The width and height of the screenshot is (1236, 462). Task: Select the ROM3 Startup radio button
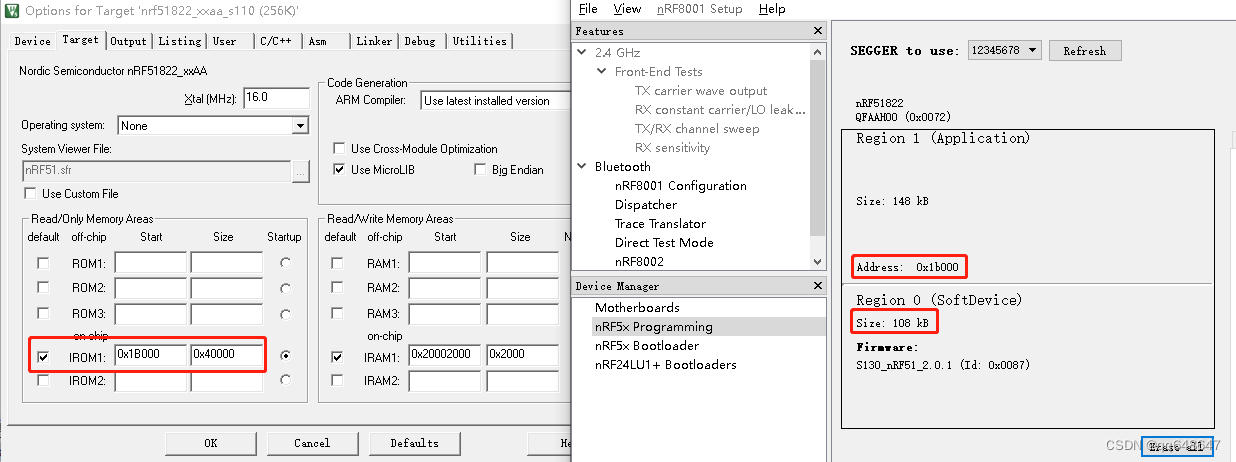coord(287,312)
